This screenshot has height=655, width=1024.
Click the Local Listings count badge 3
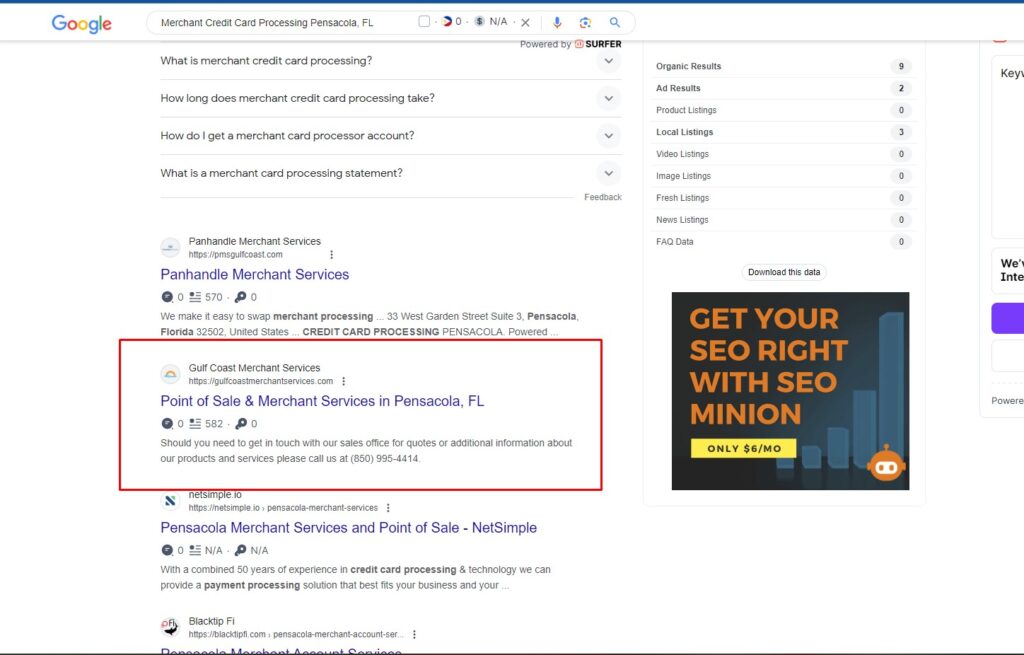tap(901, 132)
